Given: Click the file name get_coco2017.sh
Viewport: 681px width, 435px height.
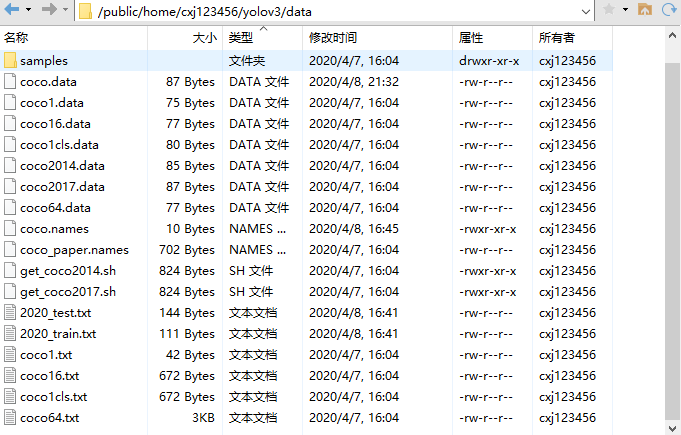Looking at the screenshot, I should (x=68, y=292).
